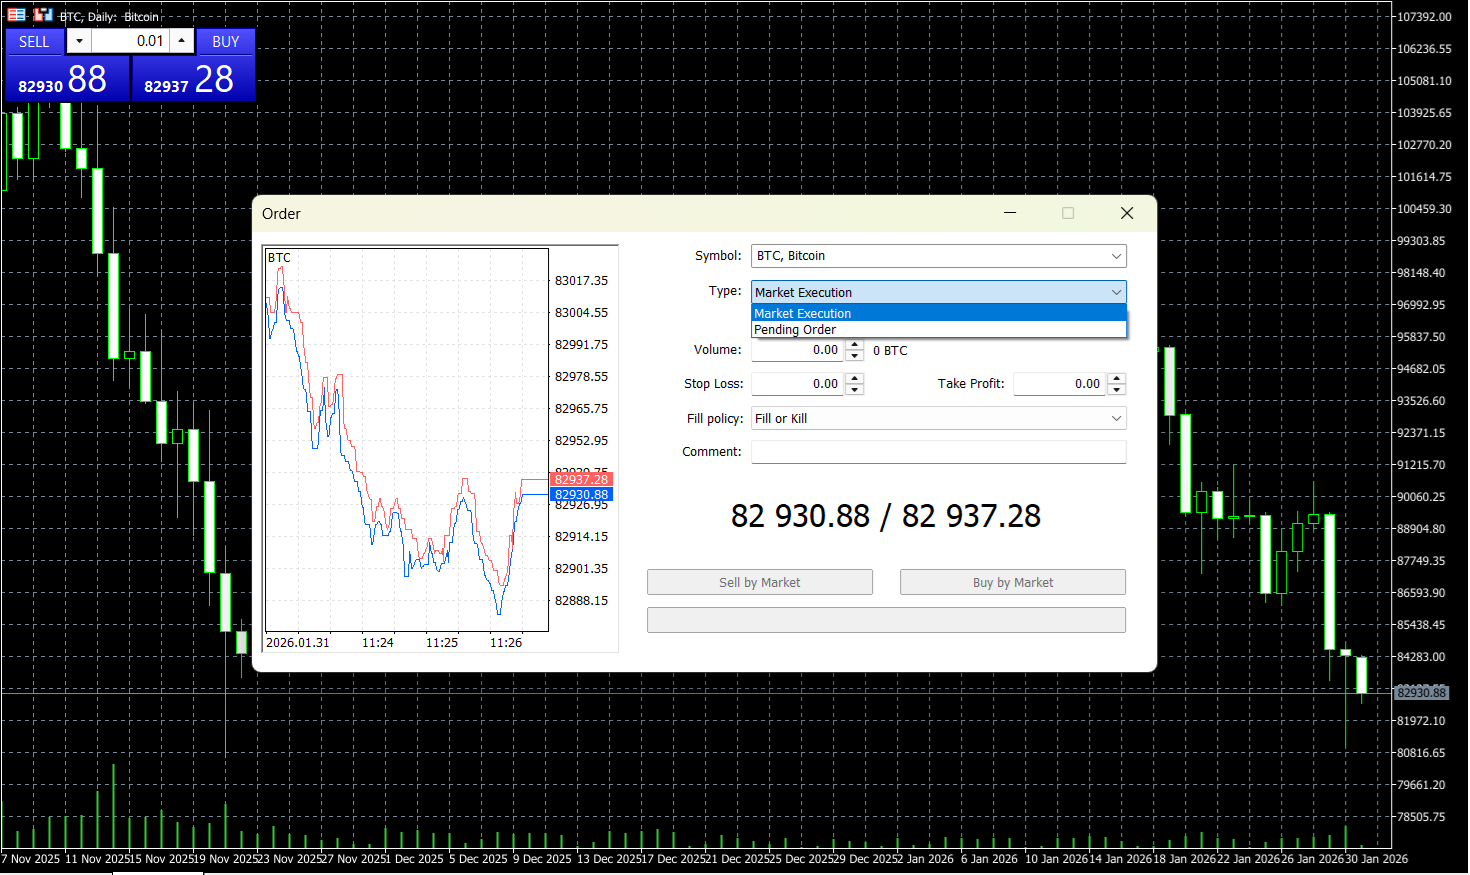Increase one-click volume with up arrow
This screenshot has height=875, width=1470.
(x=181, y=41)
